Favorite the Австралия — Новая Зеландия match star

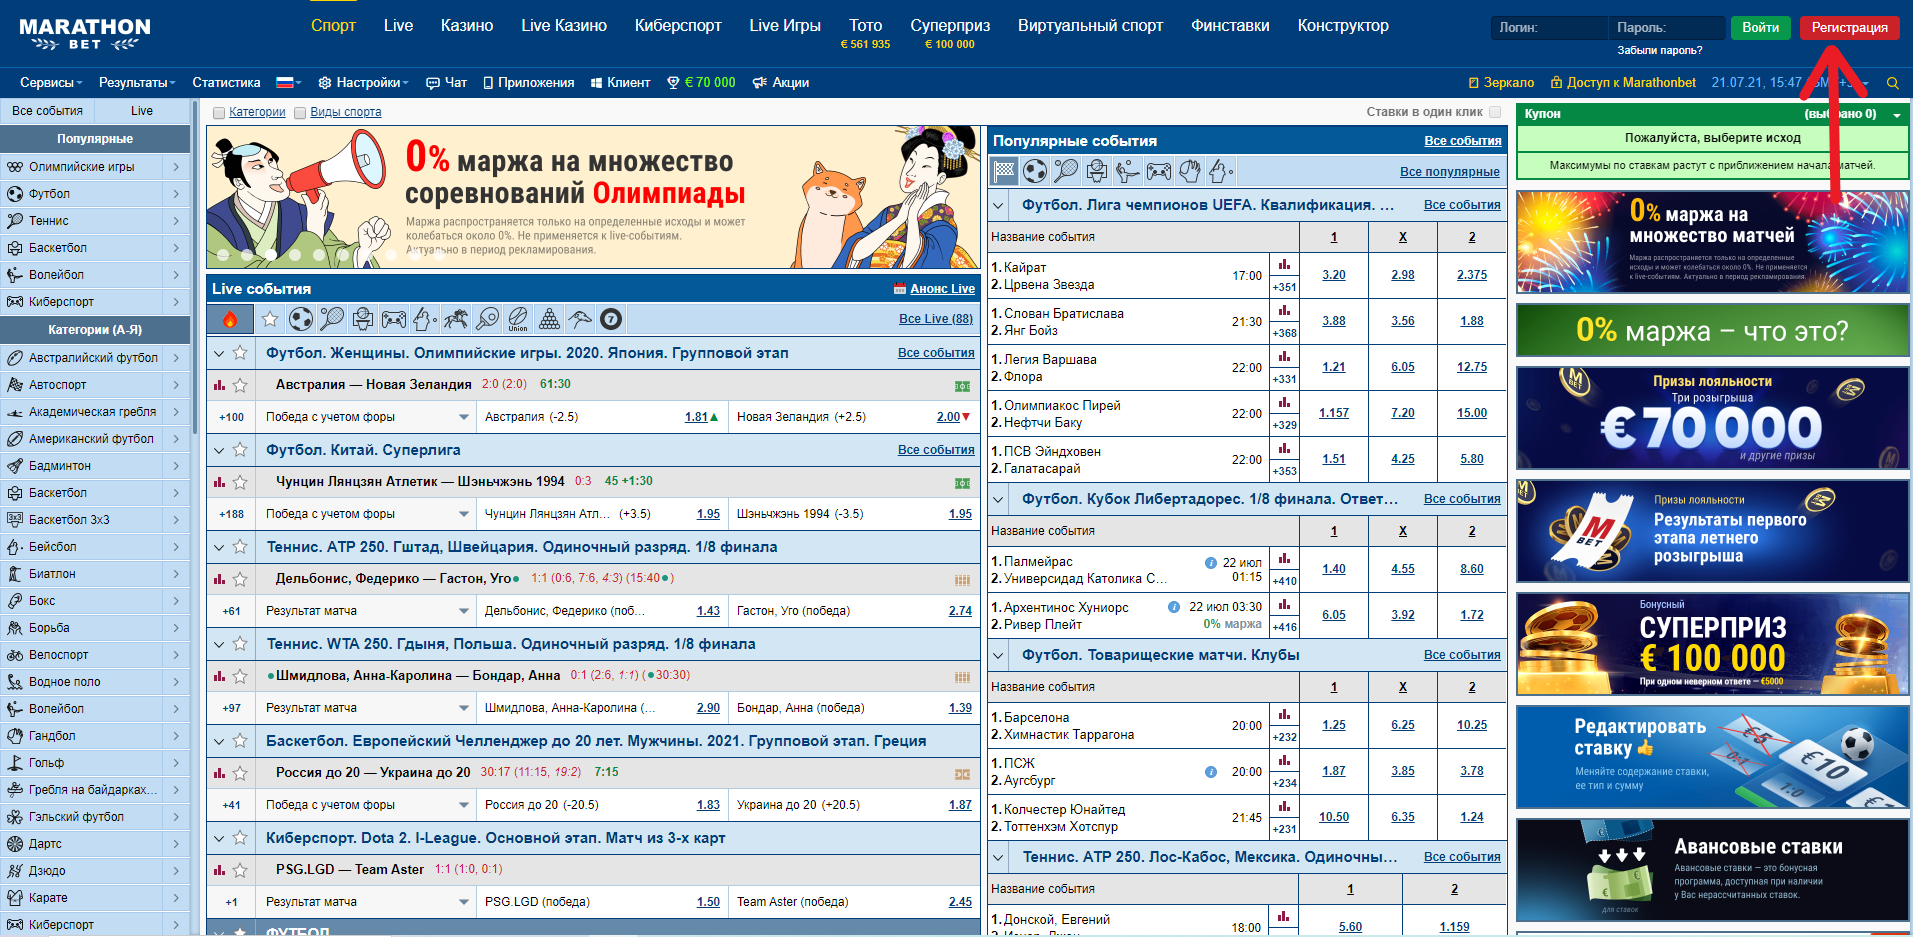pyautogui.click(x=240, y=385)
